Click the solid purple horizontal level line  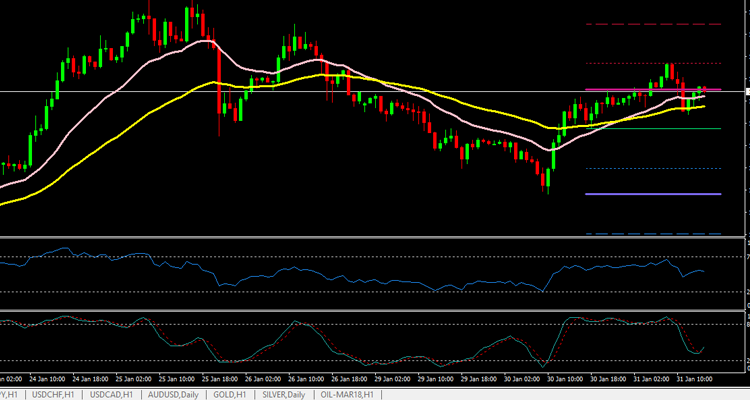[x=650, y=194]
